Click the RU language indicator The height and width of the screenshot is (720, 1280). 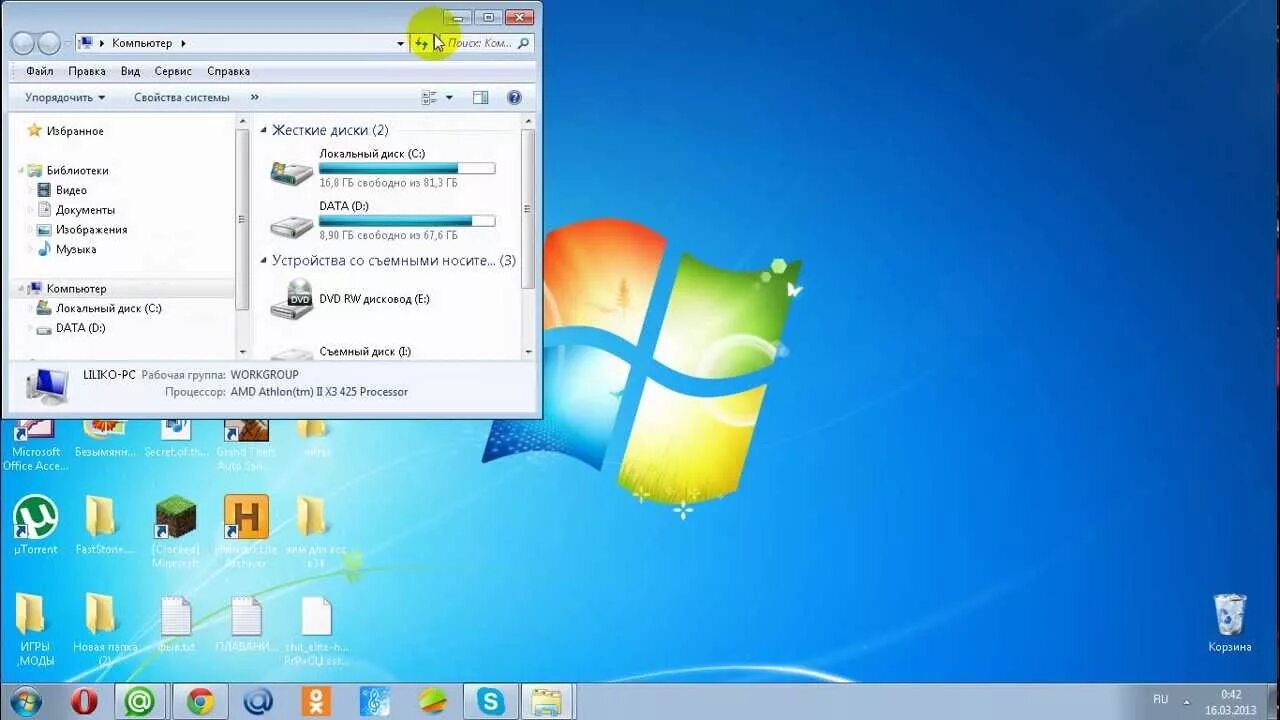1160,699
